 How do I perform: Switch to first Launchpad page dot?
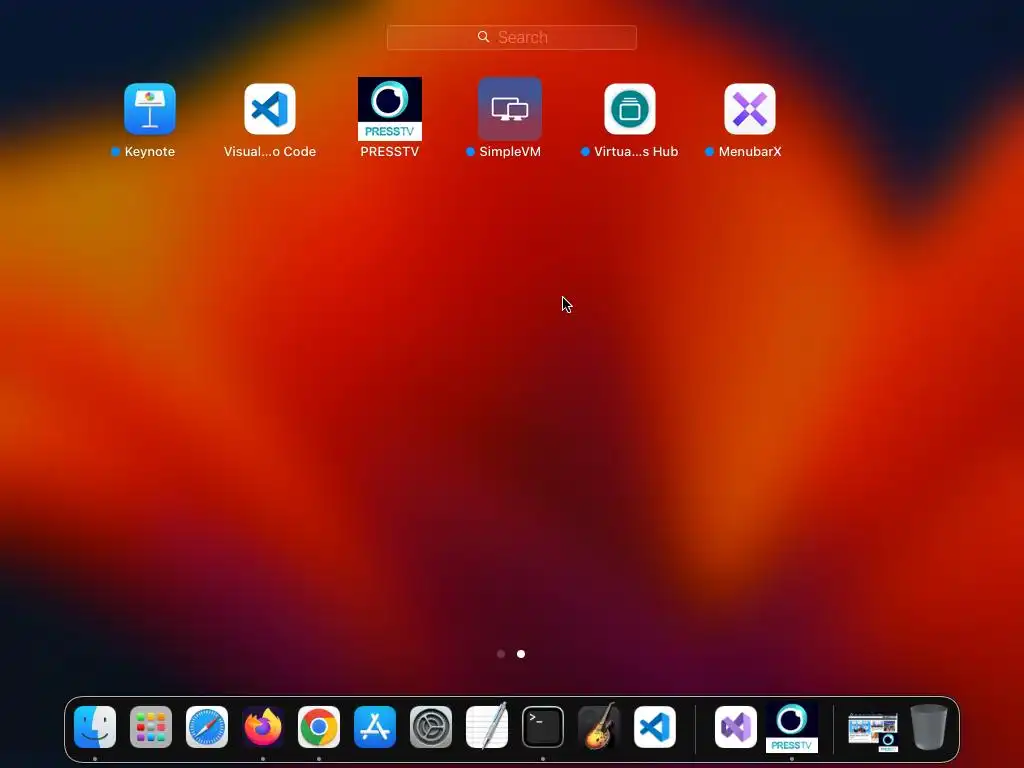[x=501, y=654]
